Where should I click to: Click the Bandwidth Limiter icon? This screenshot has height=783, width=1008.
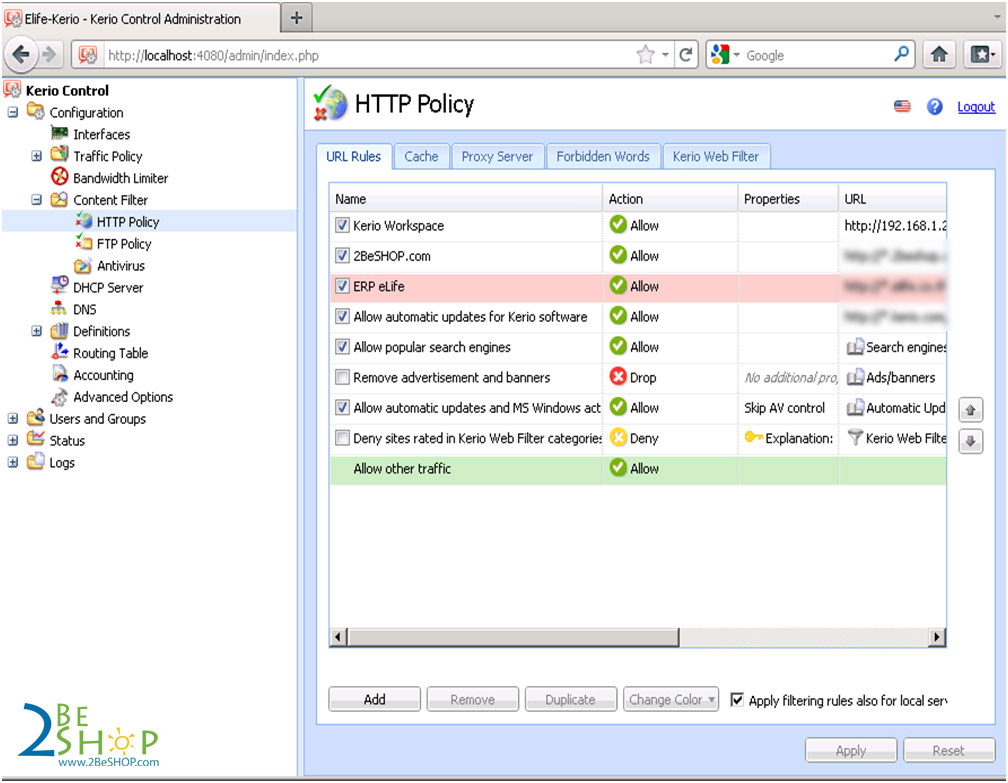59,176
